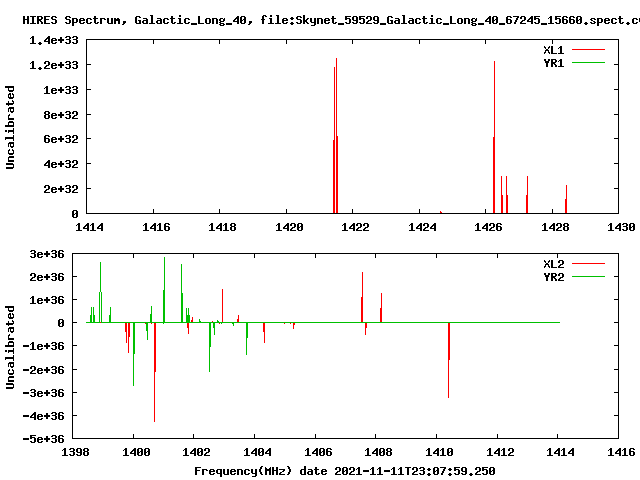The width and height of the screenshot is (640, 480).
Task: Click the 1404 frequency tick label
Action: coord(257,452)
